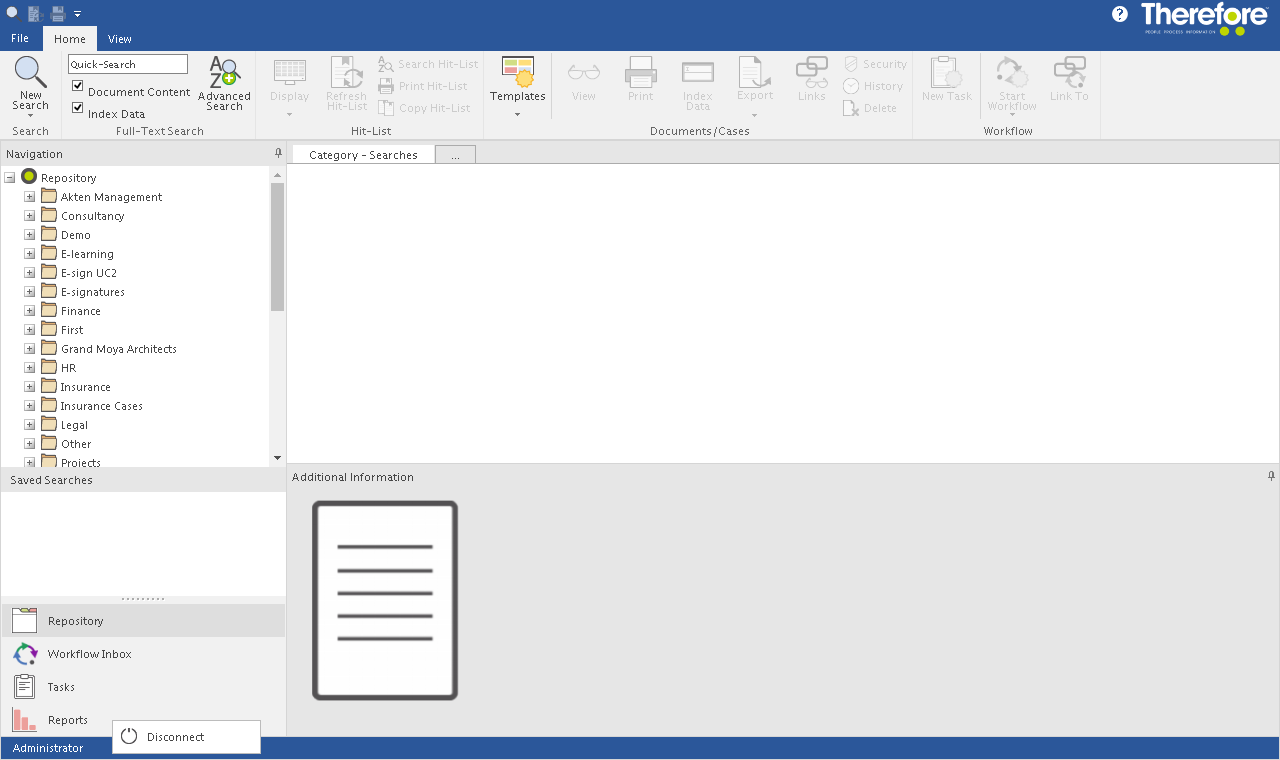The image size is (1280, 760).
Task: Collapse the Repository root node
Action: click(x=10, y=178)
